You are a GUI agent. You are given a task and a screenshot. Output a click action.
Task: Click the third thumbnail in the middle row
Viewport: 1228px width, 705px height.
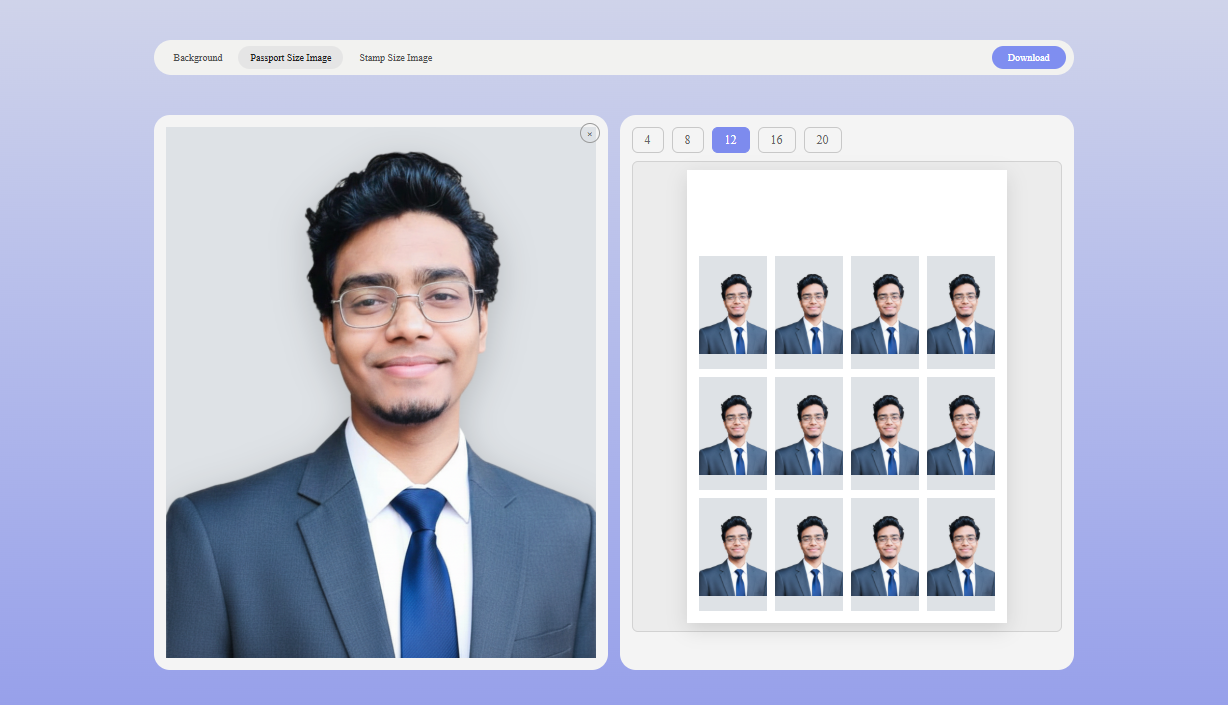pyautogui.click(x=884, y=432)
